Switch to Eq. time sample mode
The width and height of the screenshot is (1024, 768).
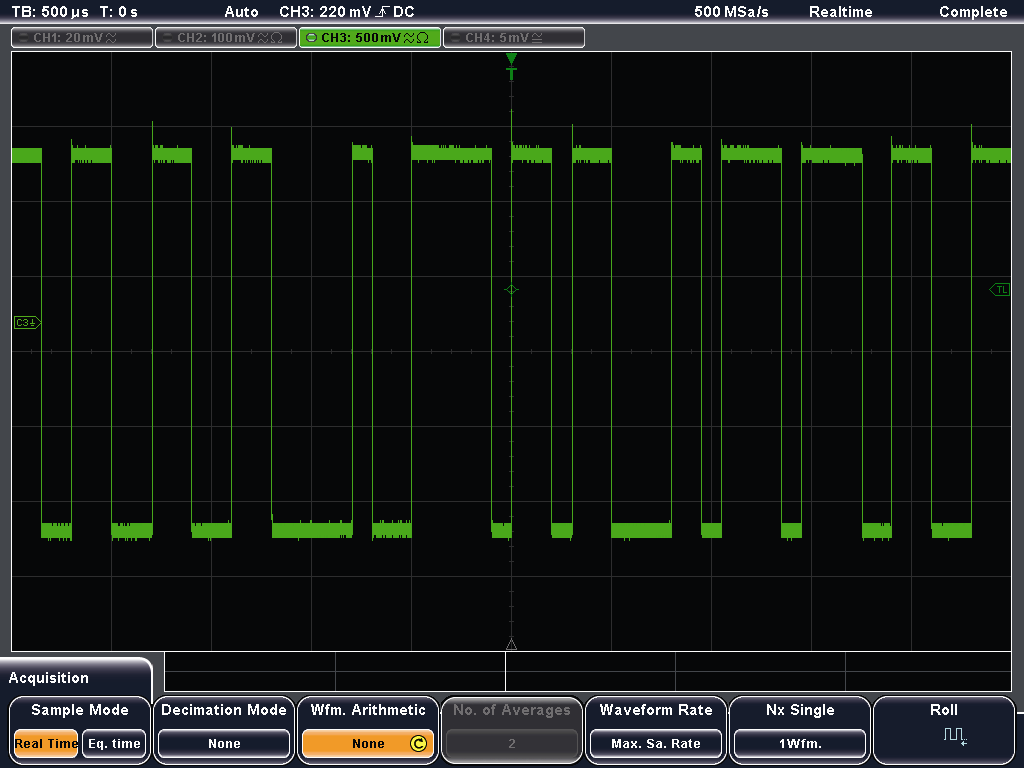tap(112, 743)
